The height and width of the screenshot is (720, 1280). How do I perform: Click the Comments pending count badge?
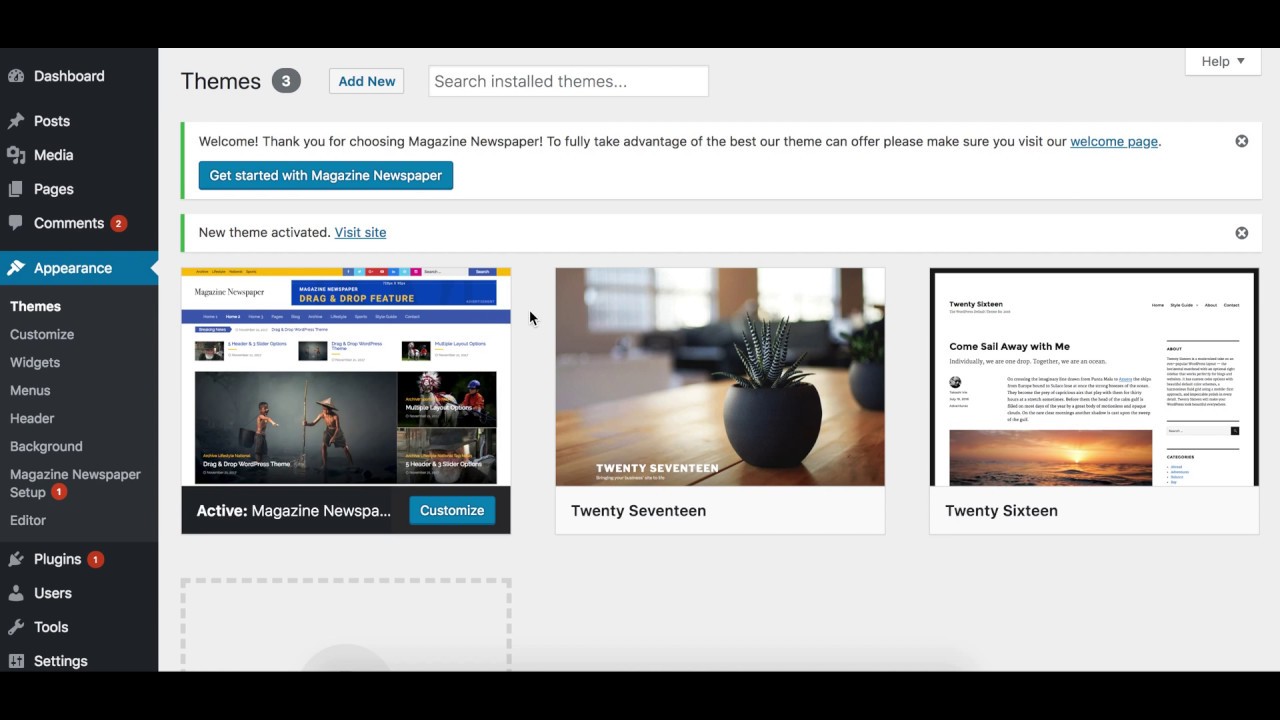tap(118, 223)
